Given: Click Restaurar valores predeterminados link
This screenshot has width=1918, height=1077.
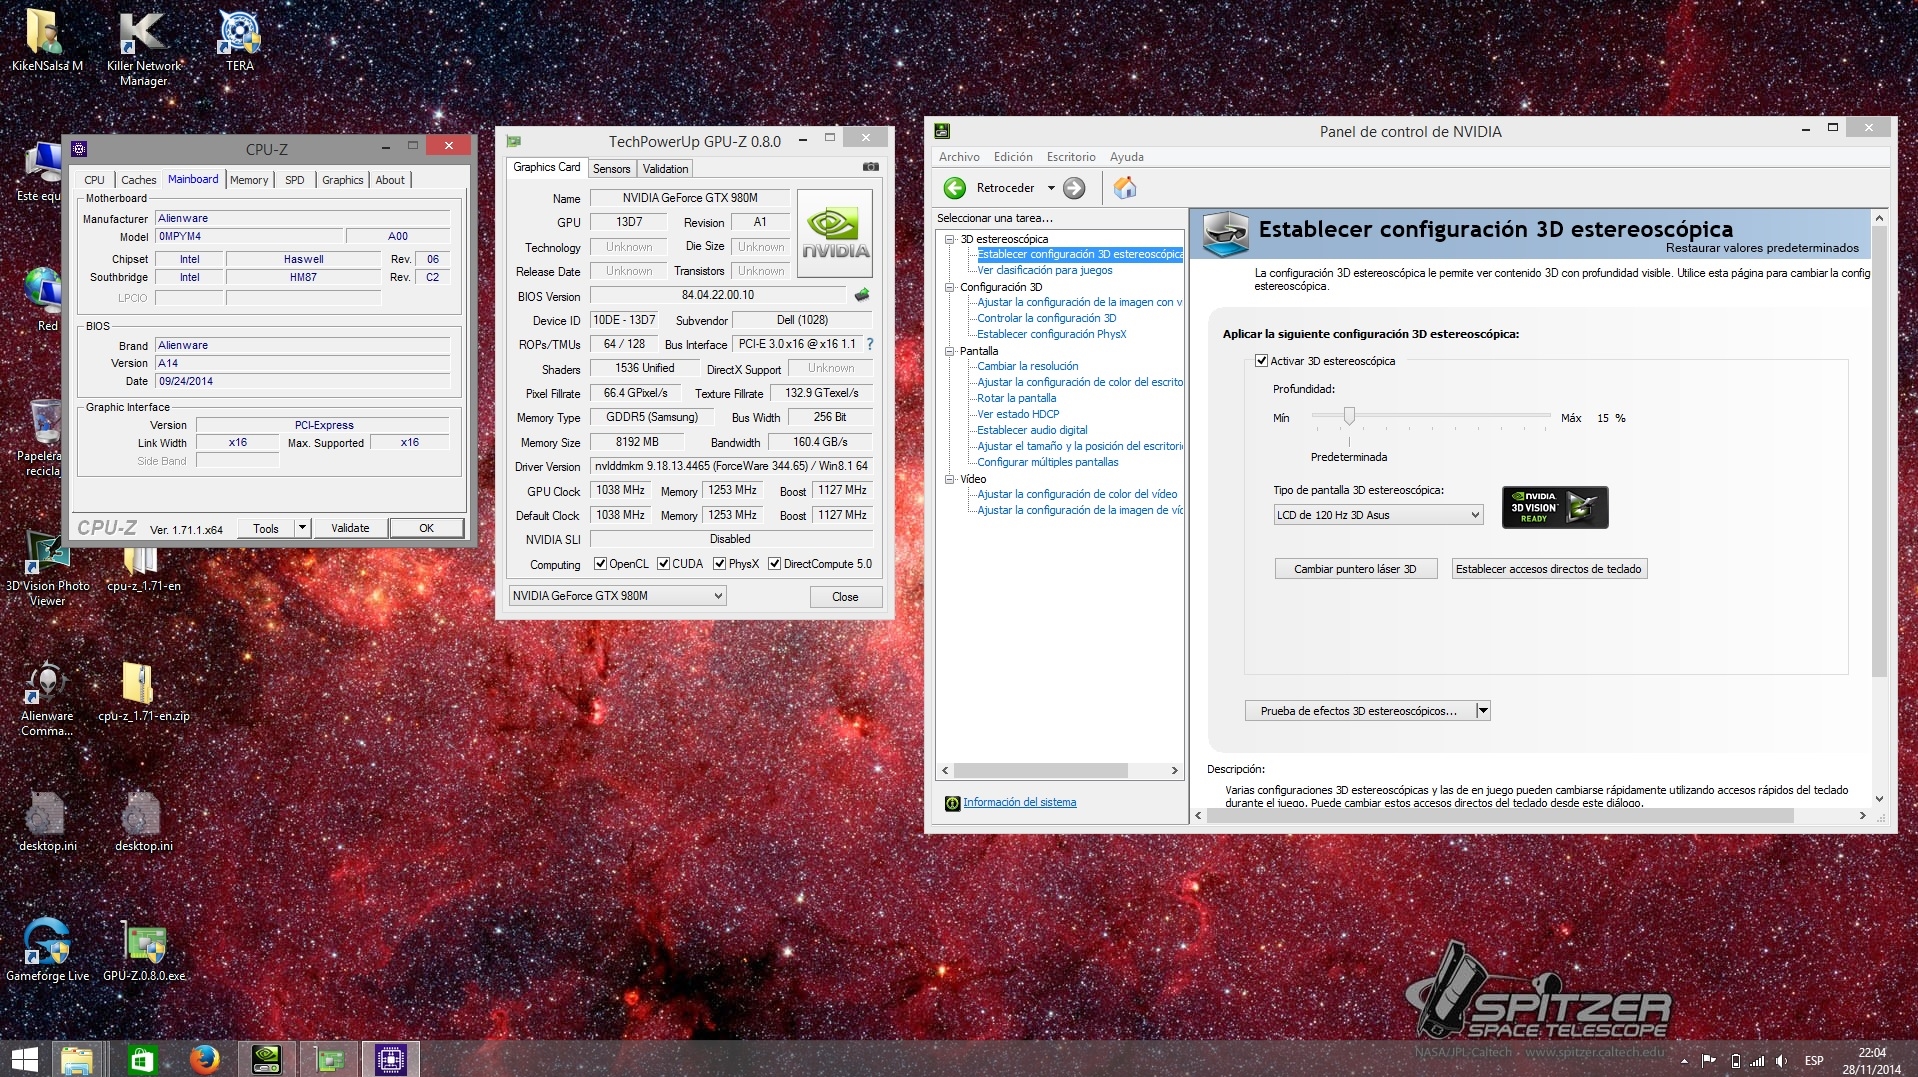Looking at the screenshot, I should pyautogui.click(x=1762, y=248).
